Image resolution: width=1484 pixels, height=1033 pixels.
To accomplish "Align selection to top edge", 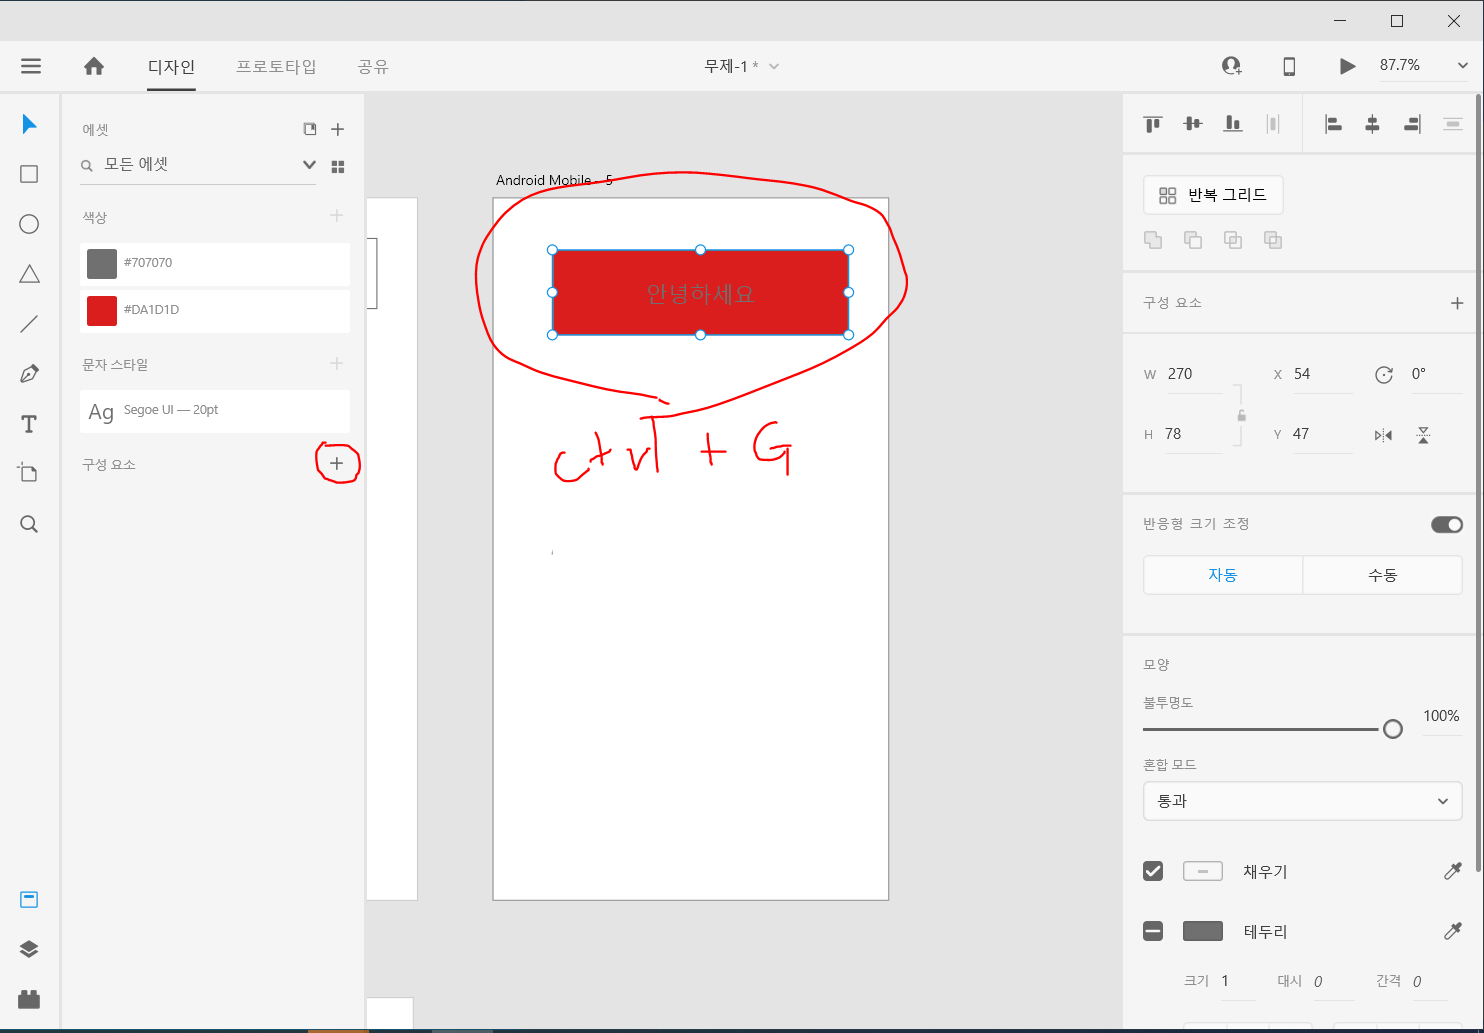I will point(1153,124).
